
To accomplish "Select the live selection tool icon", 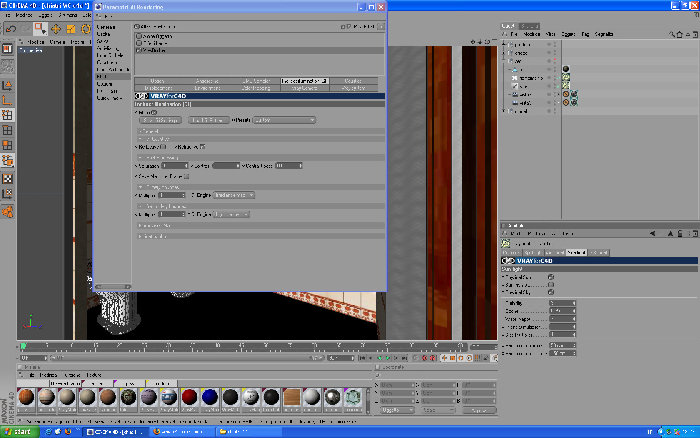I will (x=40, y=29).
